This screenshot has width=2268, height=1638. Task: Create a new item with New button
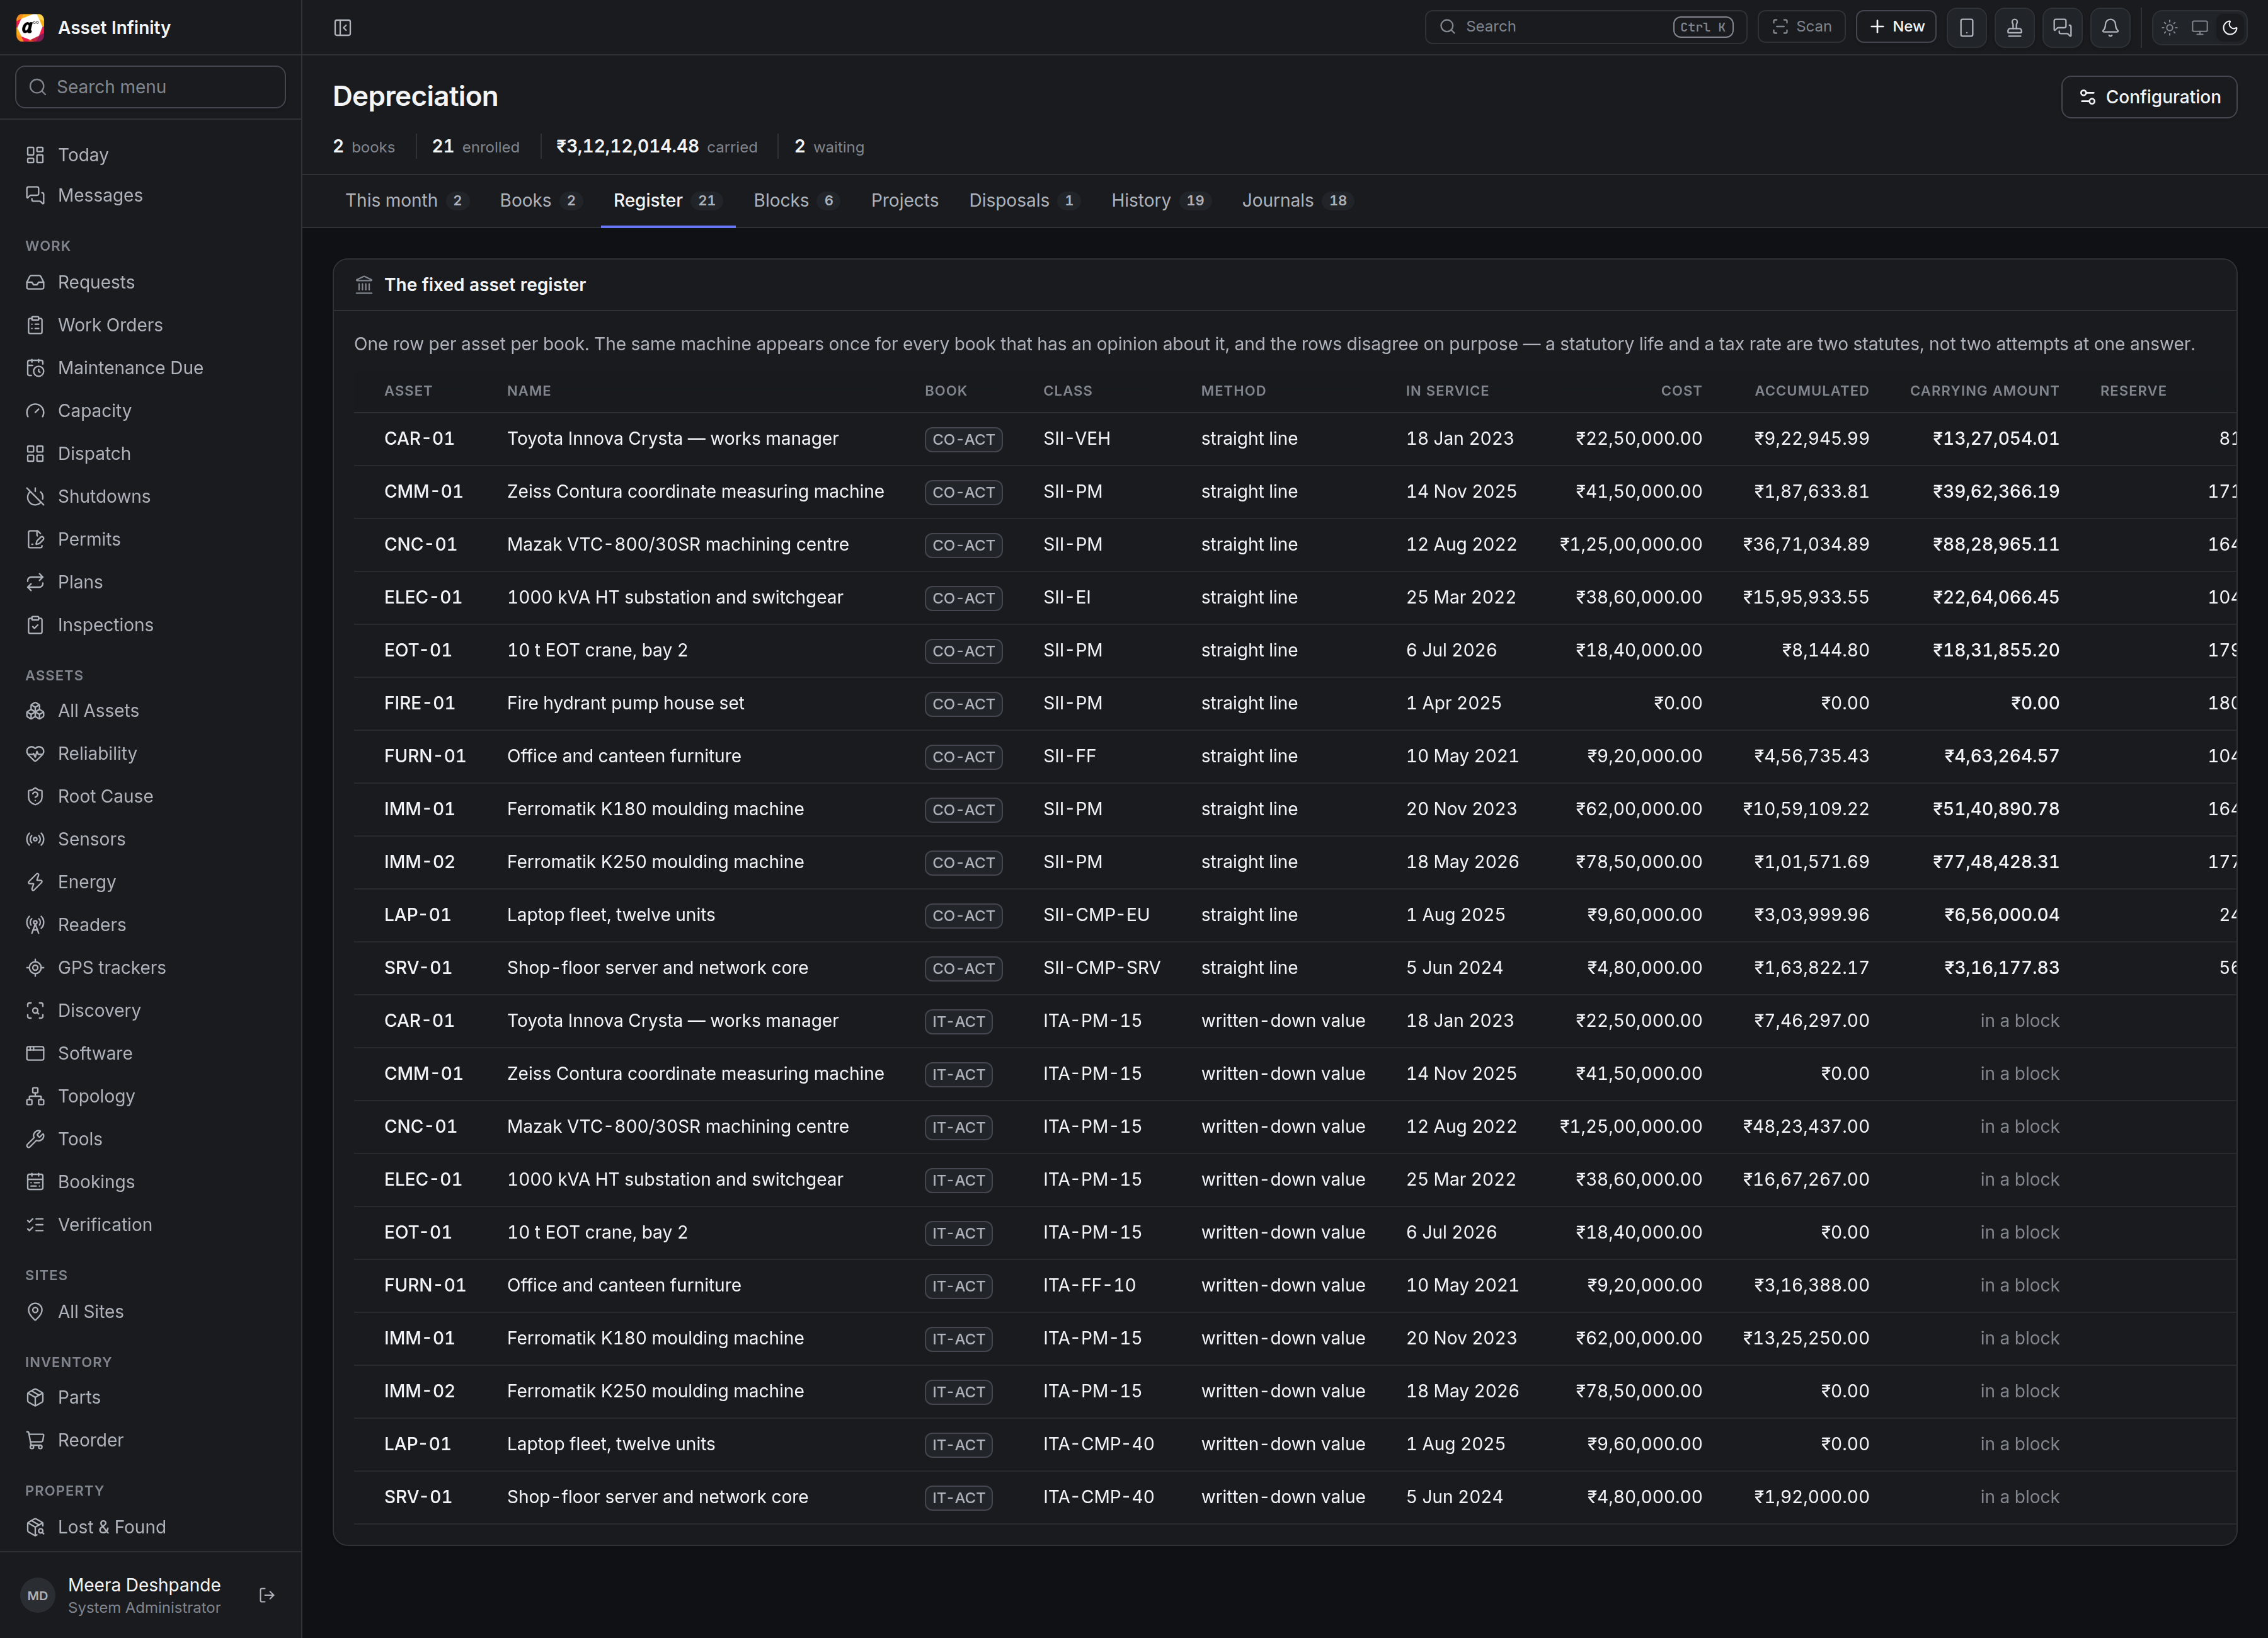tap(1896, 27)
